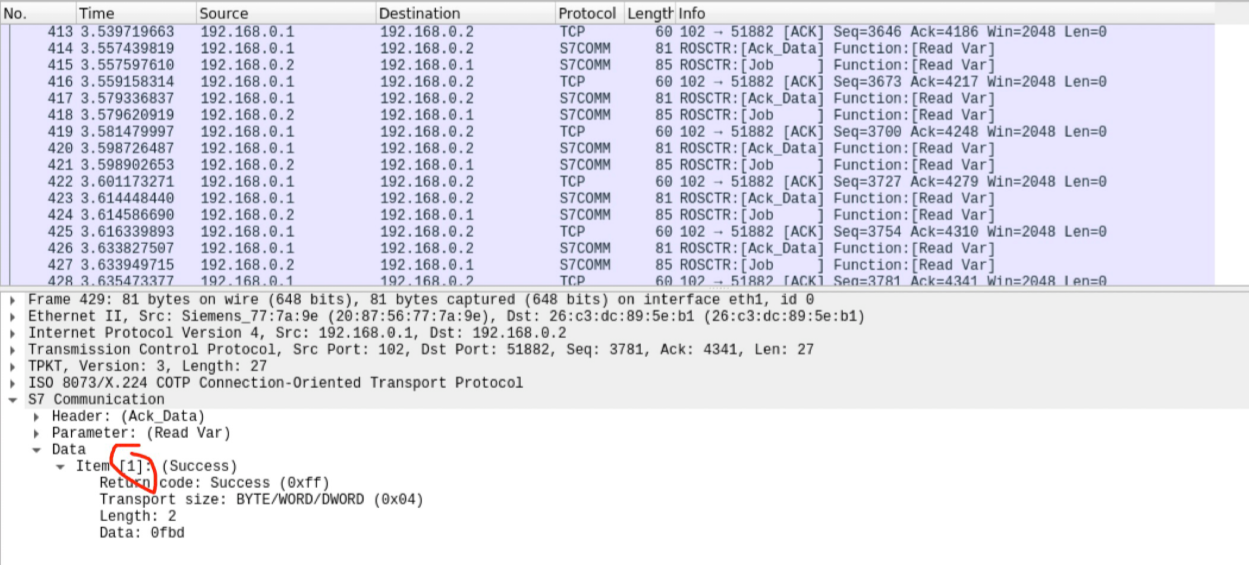Select the Data: 0fbd field
Screen dimensions: 1249x565
click(141, 533)
